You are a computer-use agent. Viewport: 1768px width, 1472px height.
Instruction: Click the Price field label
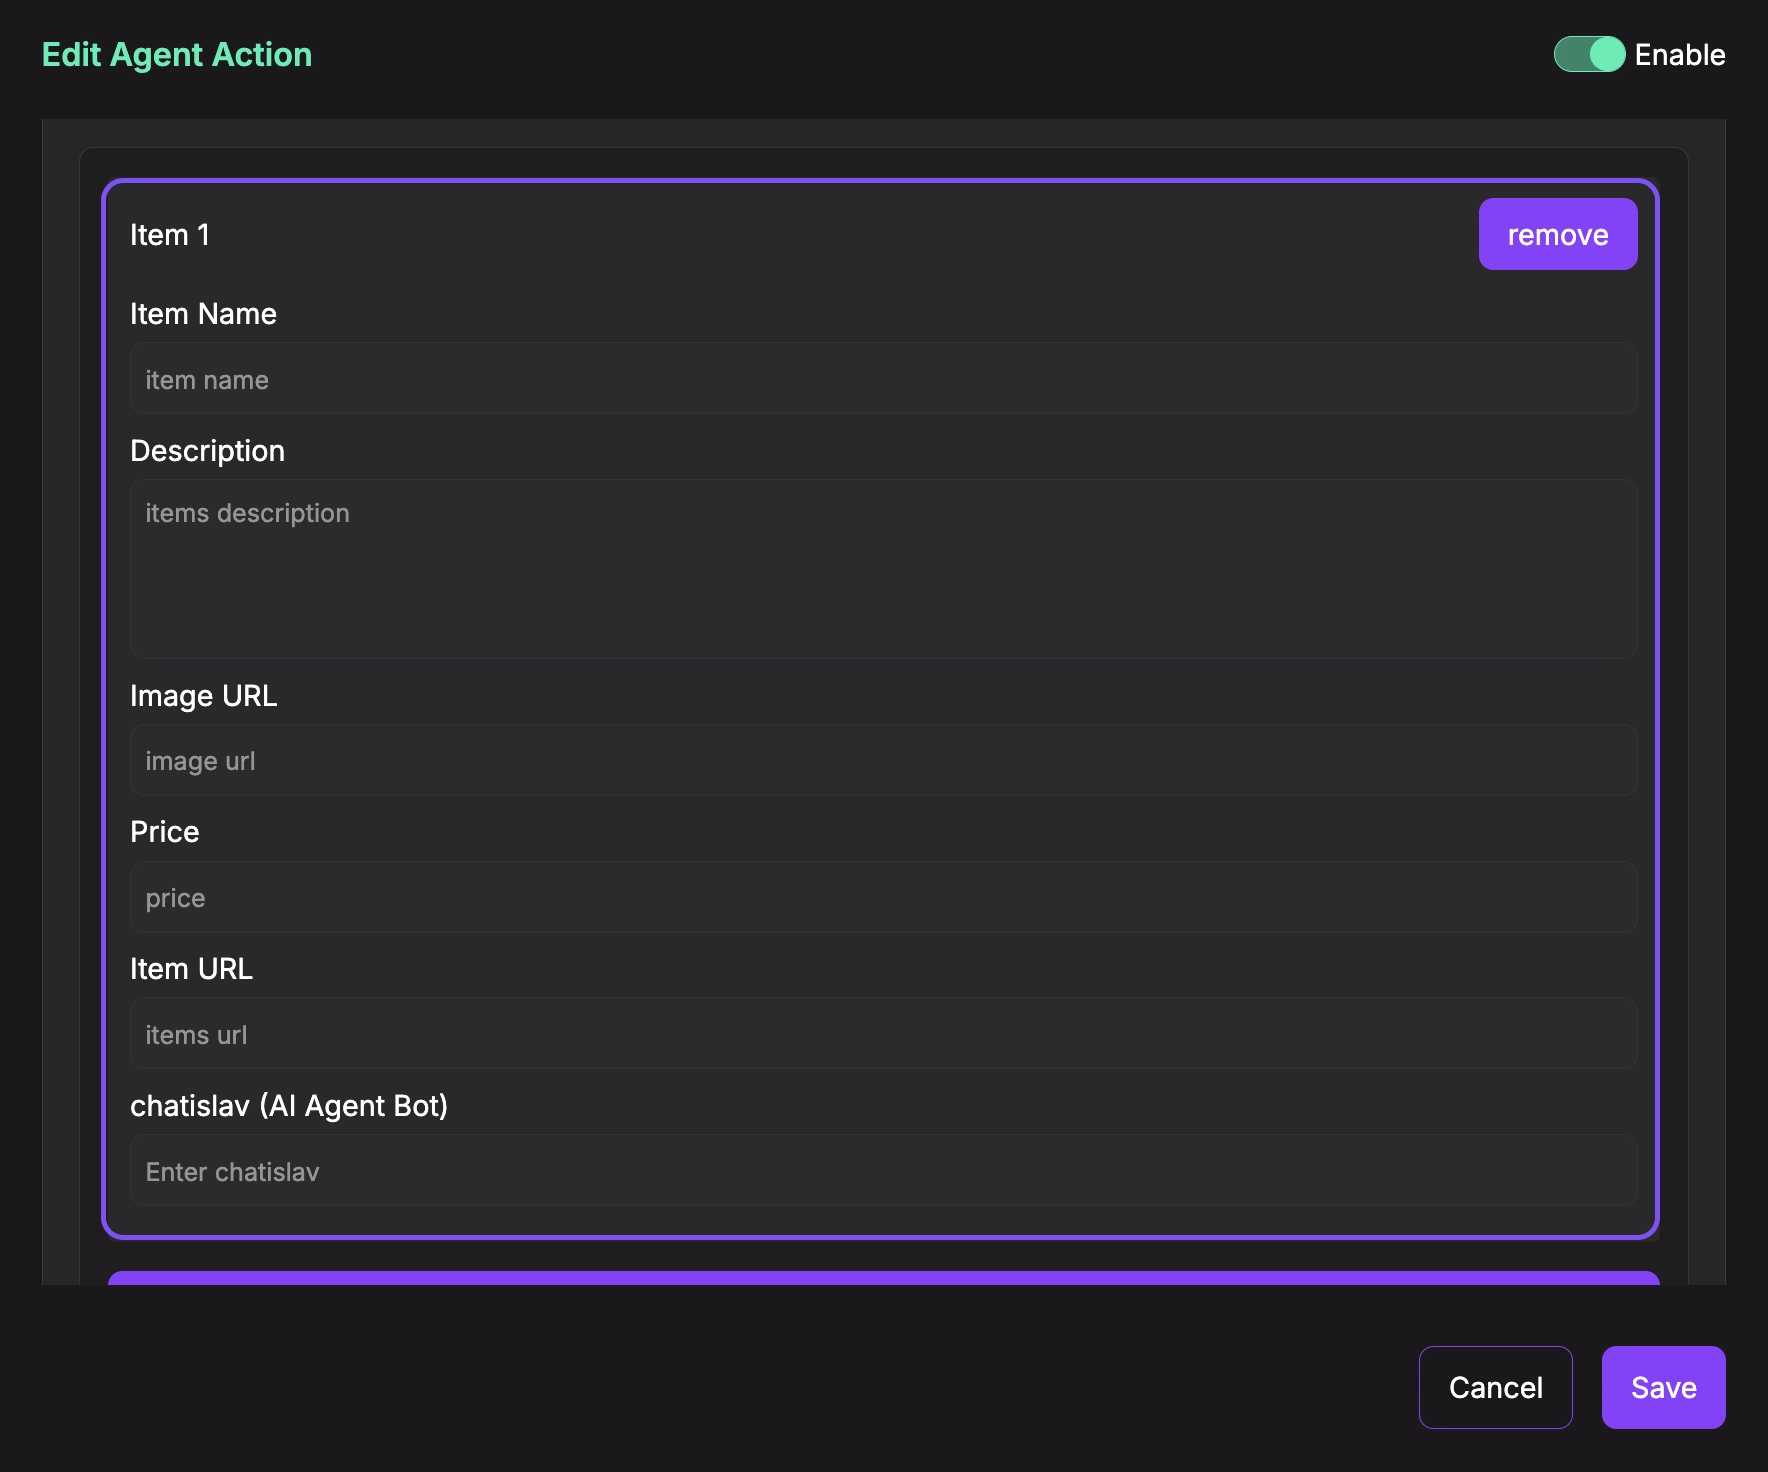[x=164, y=832]
